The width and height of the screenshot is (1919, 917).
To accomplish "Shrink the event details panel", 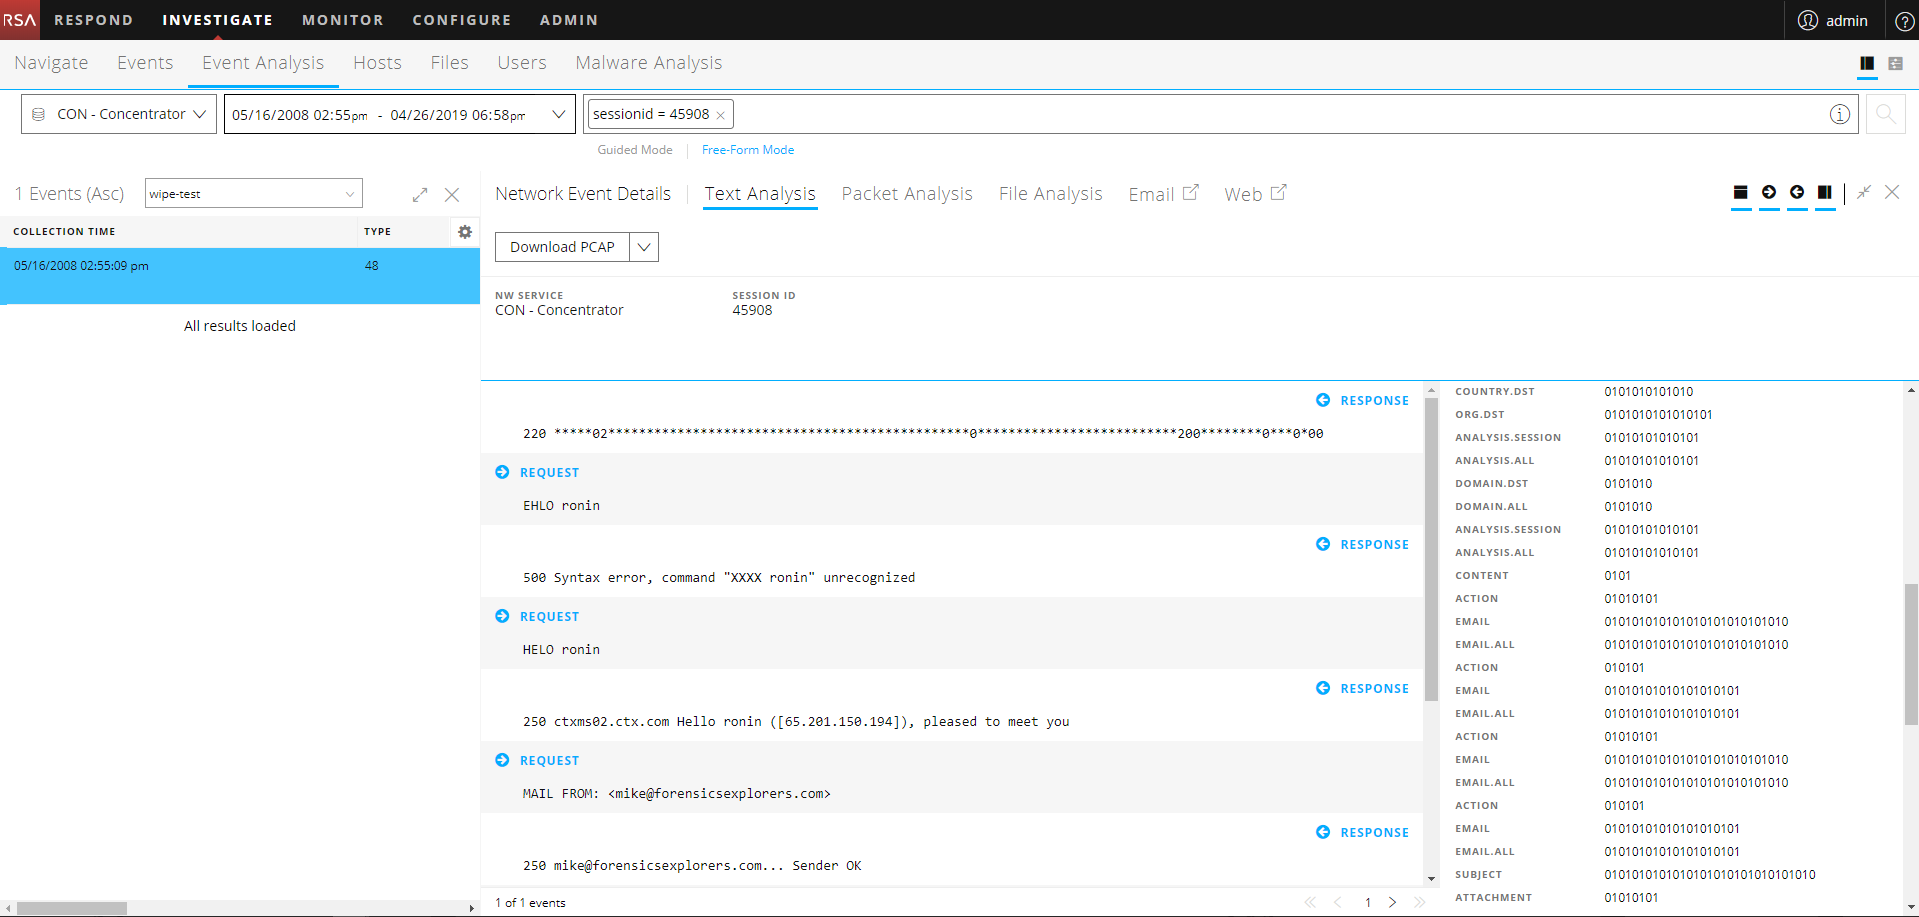I will click(x=1863, y=193).
